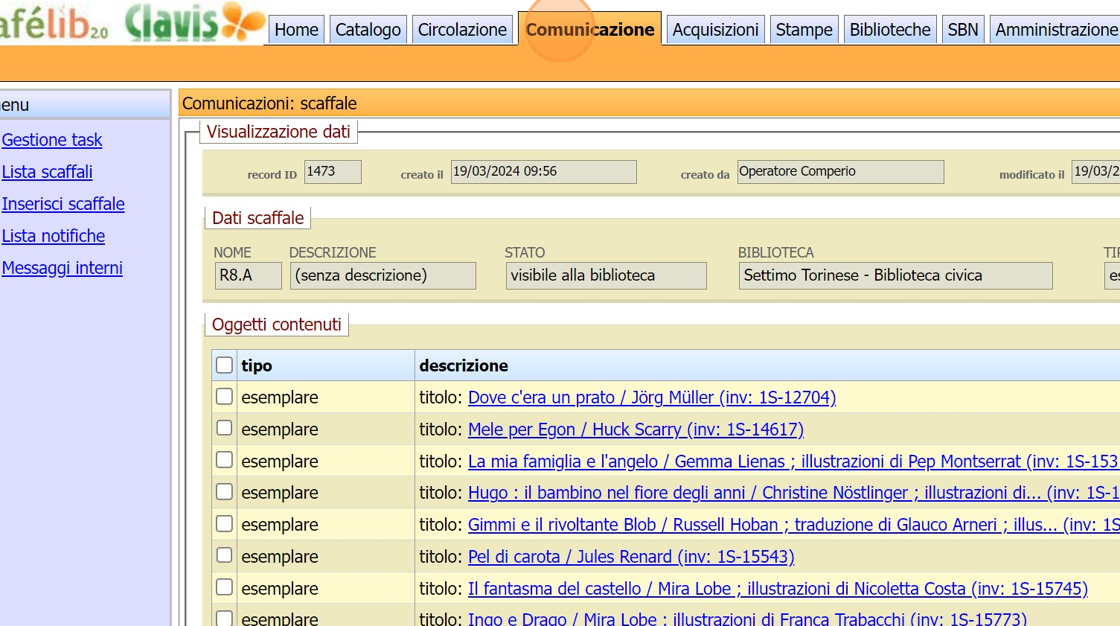1120x626 pixels.
Task: Open Lista scaffali in the menu
Action: click(47, 172)
